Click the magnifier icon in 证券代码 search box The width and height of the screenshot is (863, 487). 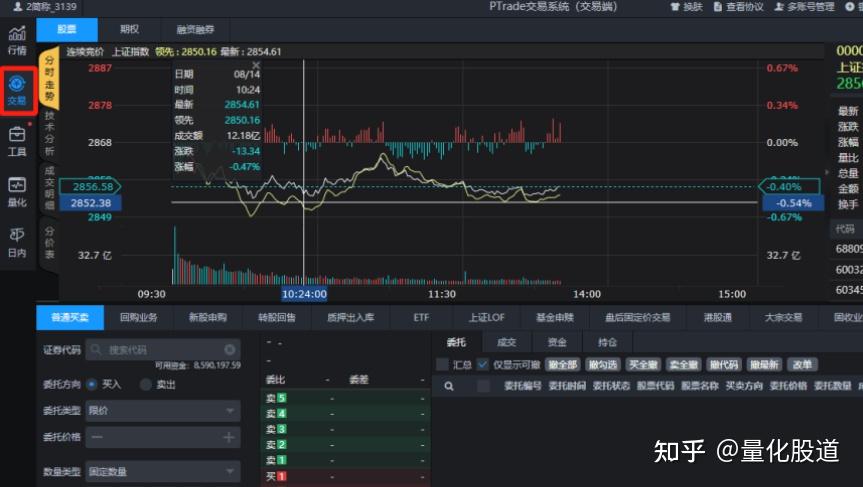tap(96, 349)
